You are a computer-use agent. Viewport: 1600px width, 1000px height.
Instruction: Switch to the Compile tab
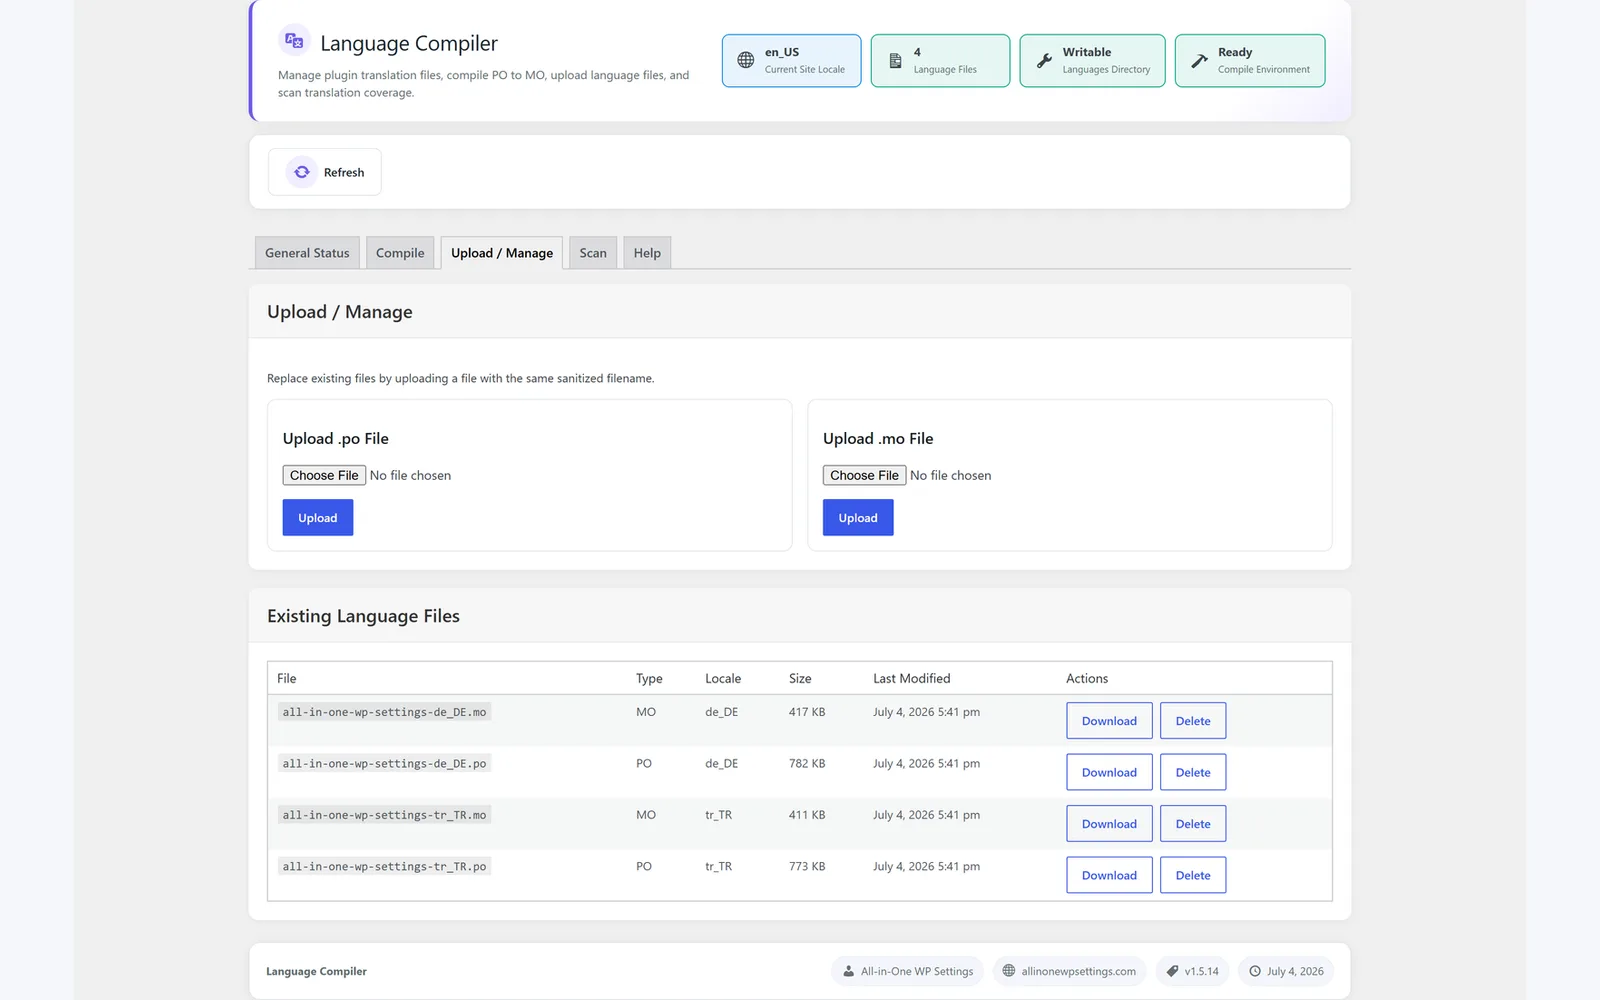400,253
